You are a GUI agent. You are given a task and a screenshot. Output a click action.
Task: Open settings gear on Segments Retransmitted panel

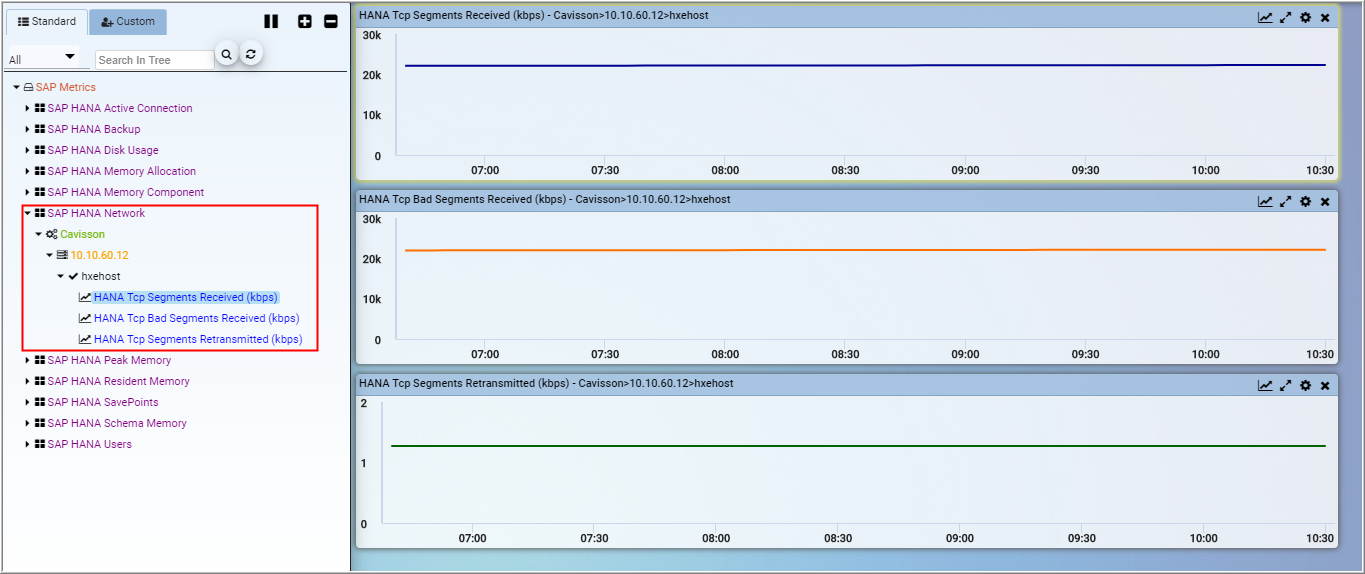coord(1305,385)
